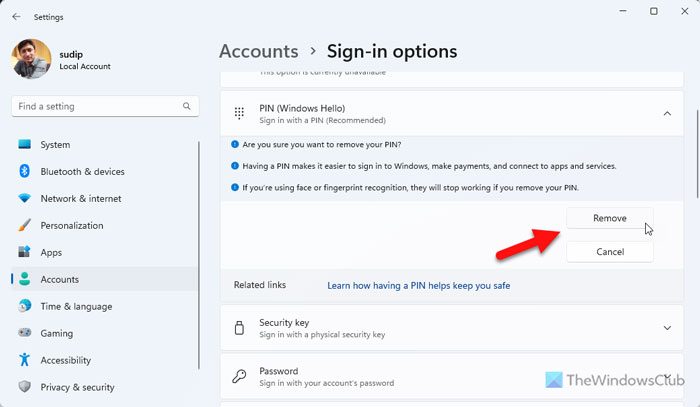
Task: Click the Accounts breadcrumb link
Action: [258, 51]
